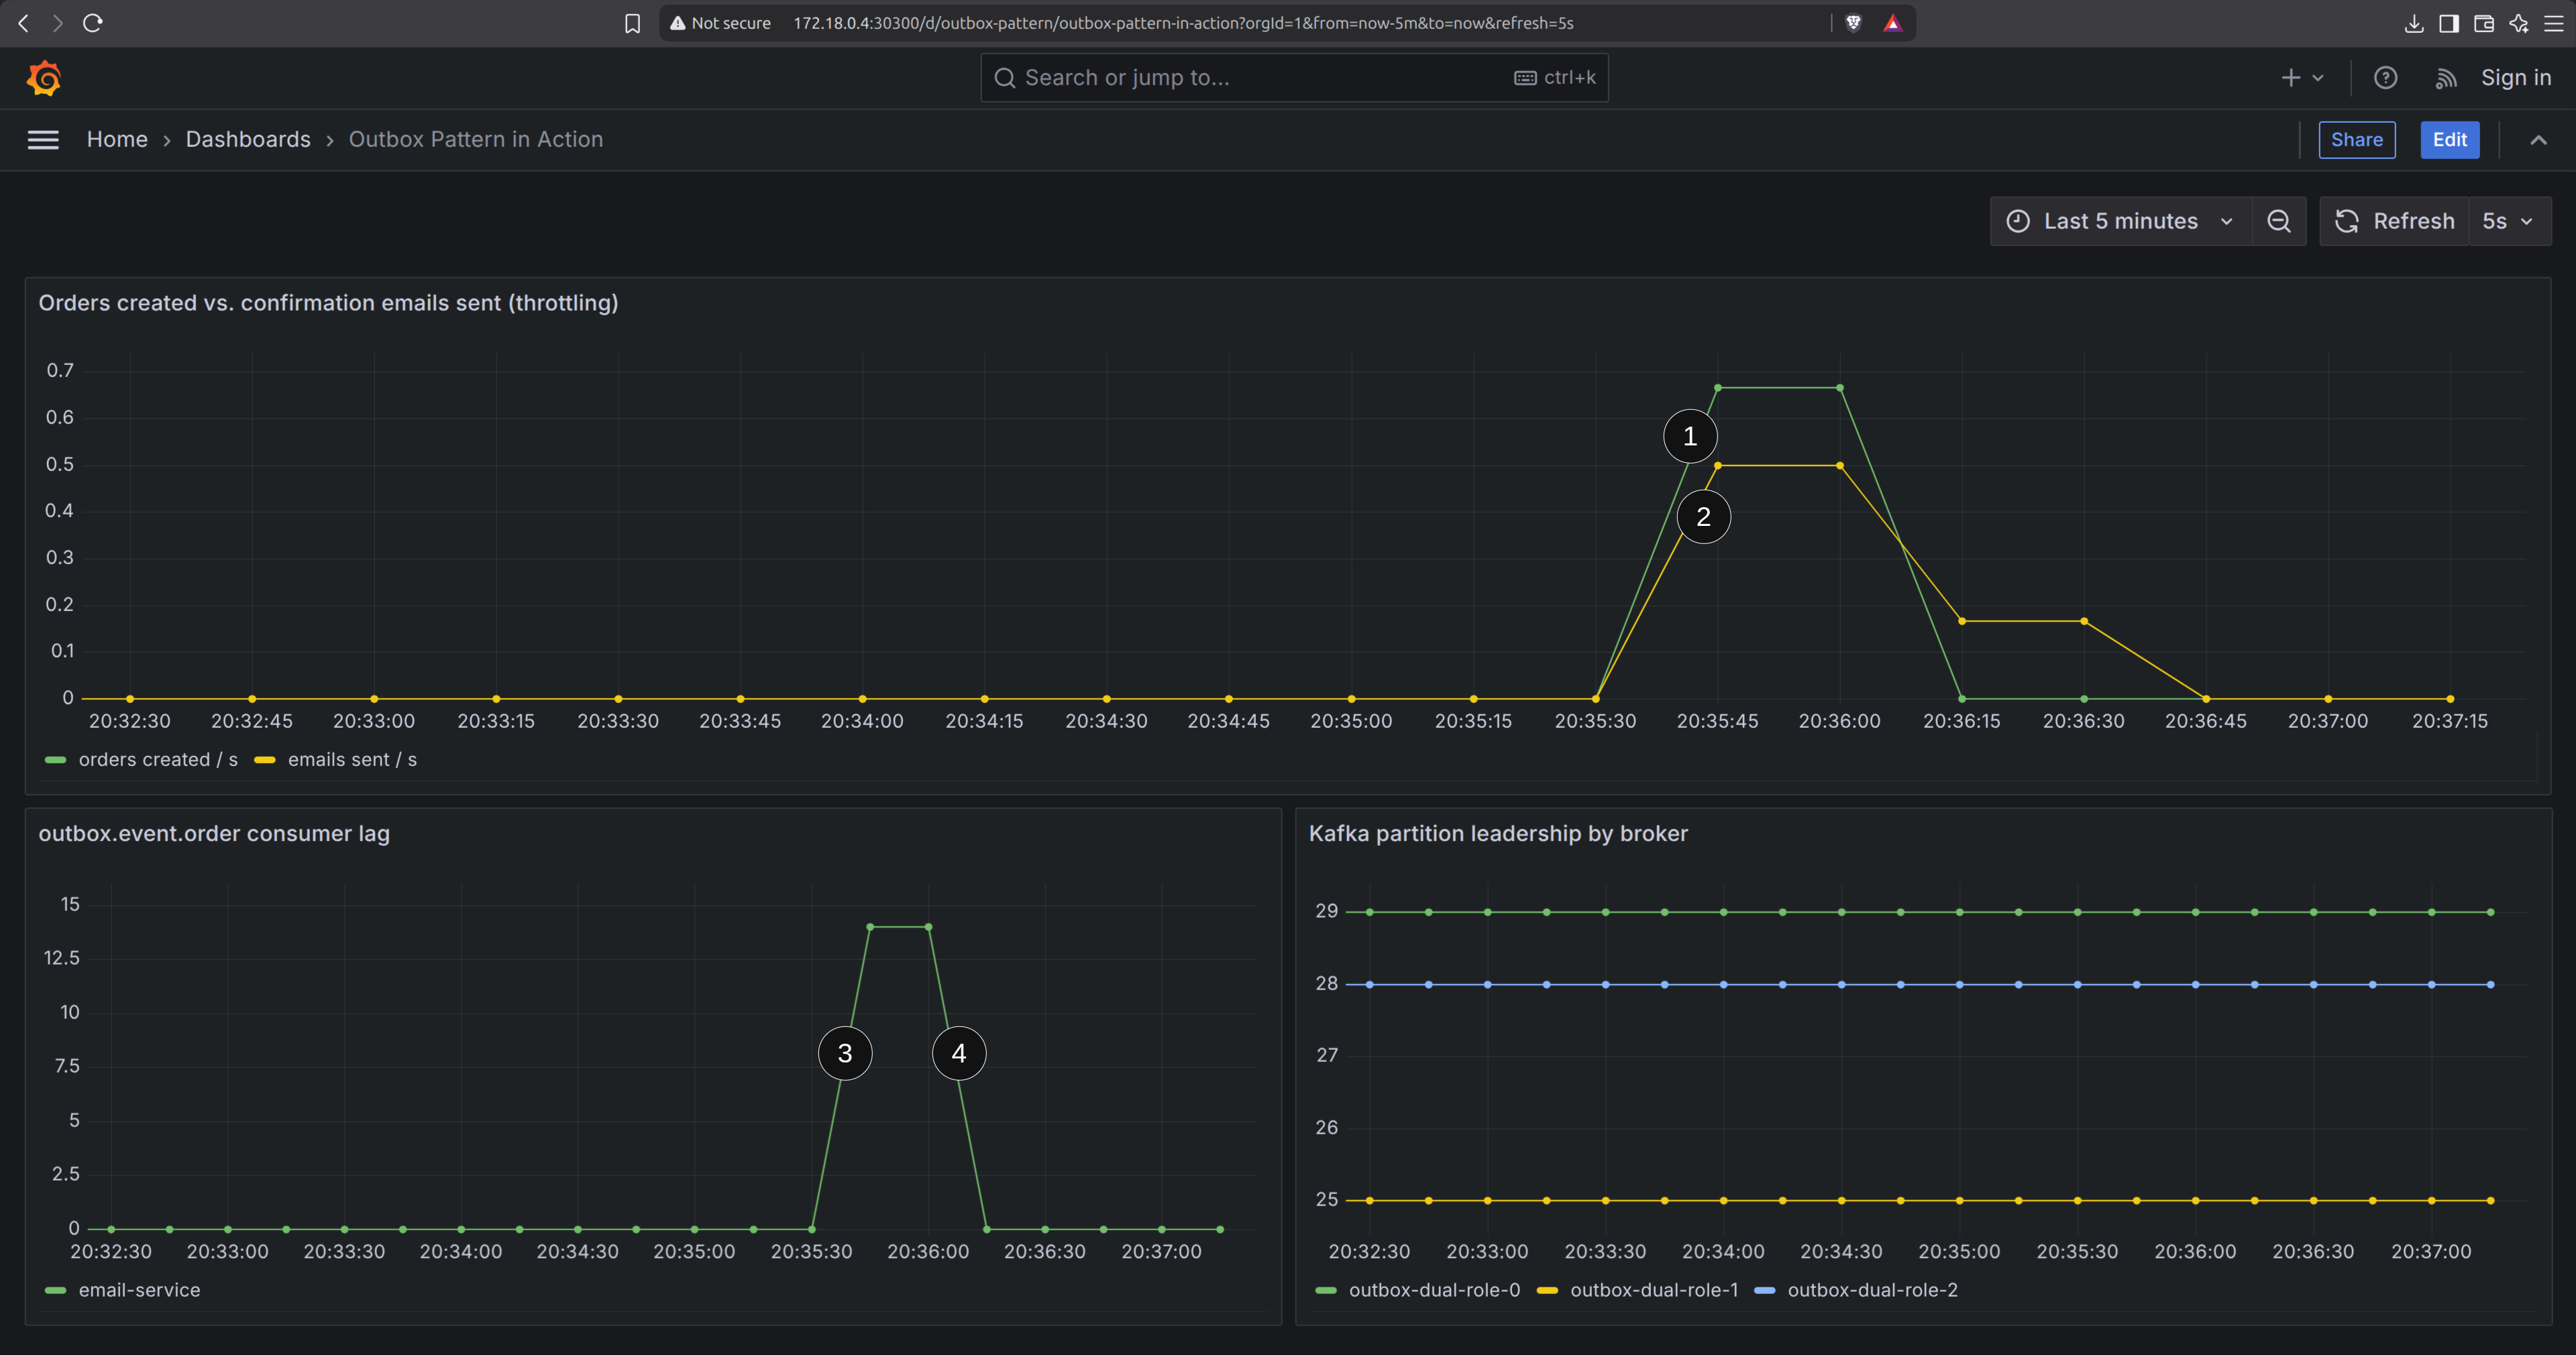Open Grafana help menu
The height and width of the screenshot is (1355, 2576).
(2385, 78)
